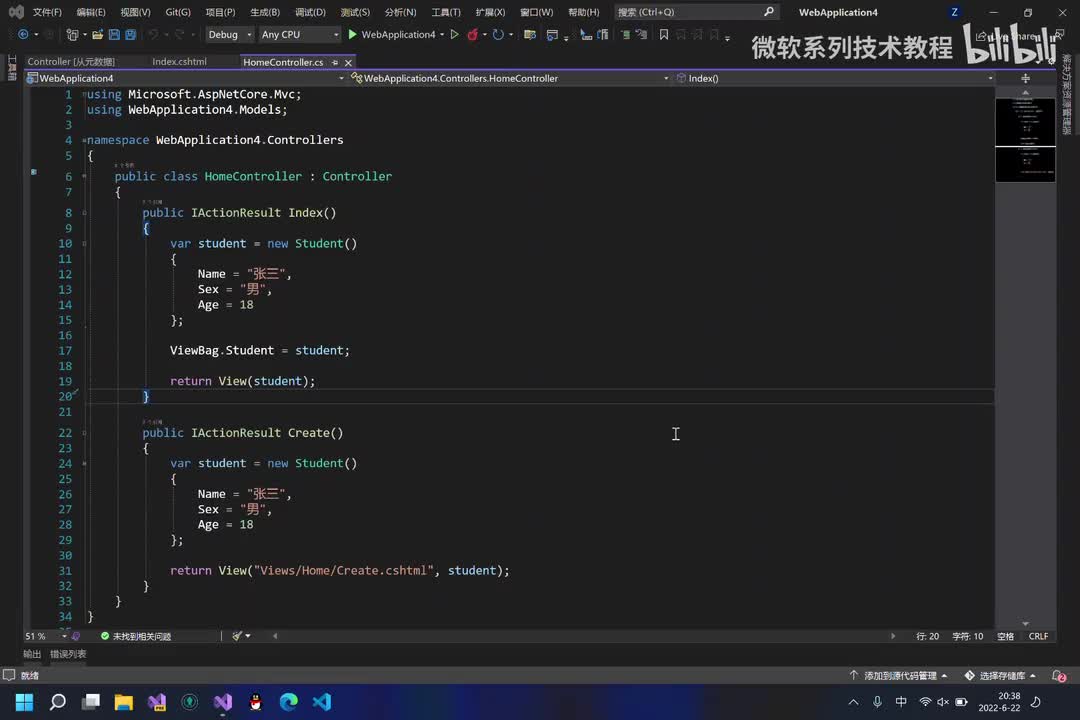Screen dimensions: 1080x720
Task: Click the taskbar clock showing 20:38
Action: coord(999,702)
